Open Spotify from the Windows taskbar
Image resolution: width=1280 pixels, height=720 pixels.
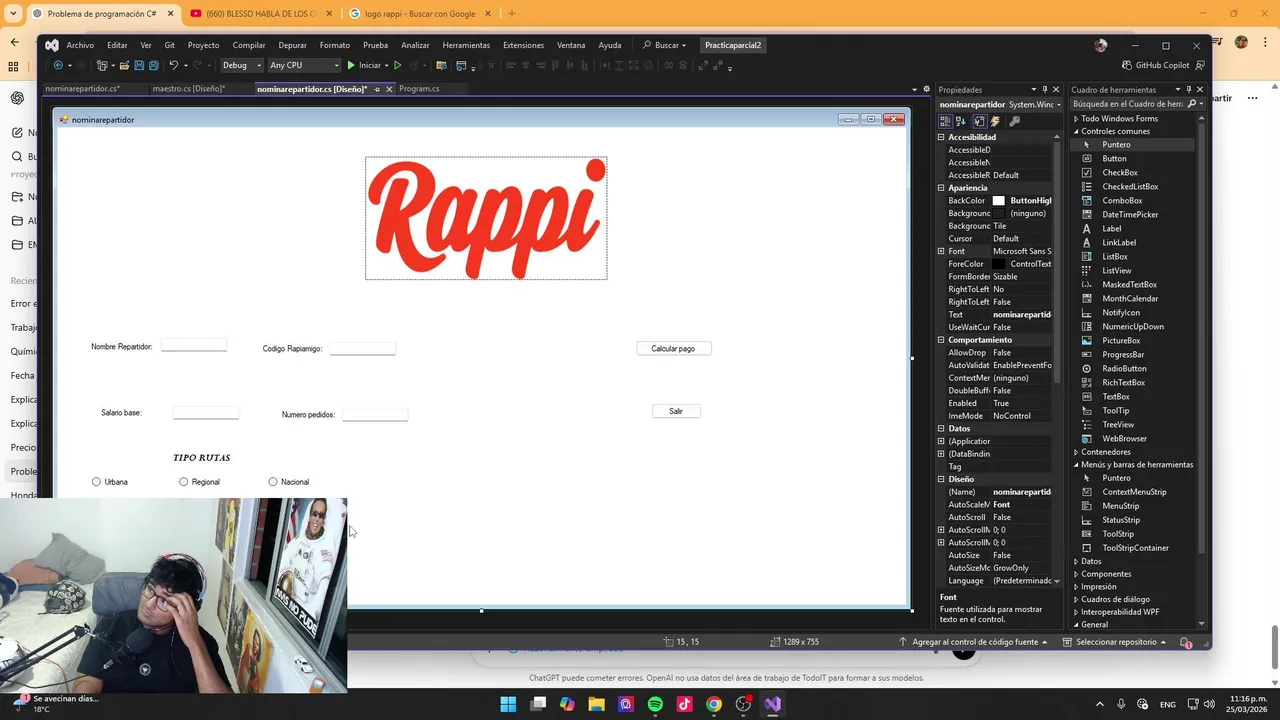pyautogui.click(x=655, y=704)
